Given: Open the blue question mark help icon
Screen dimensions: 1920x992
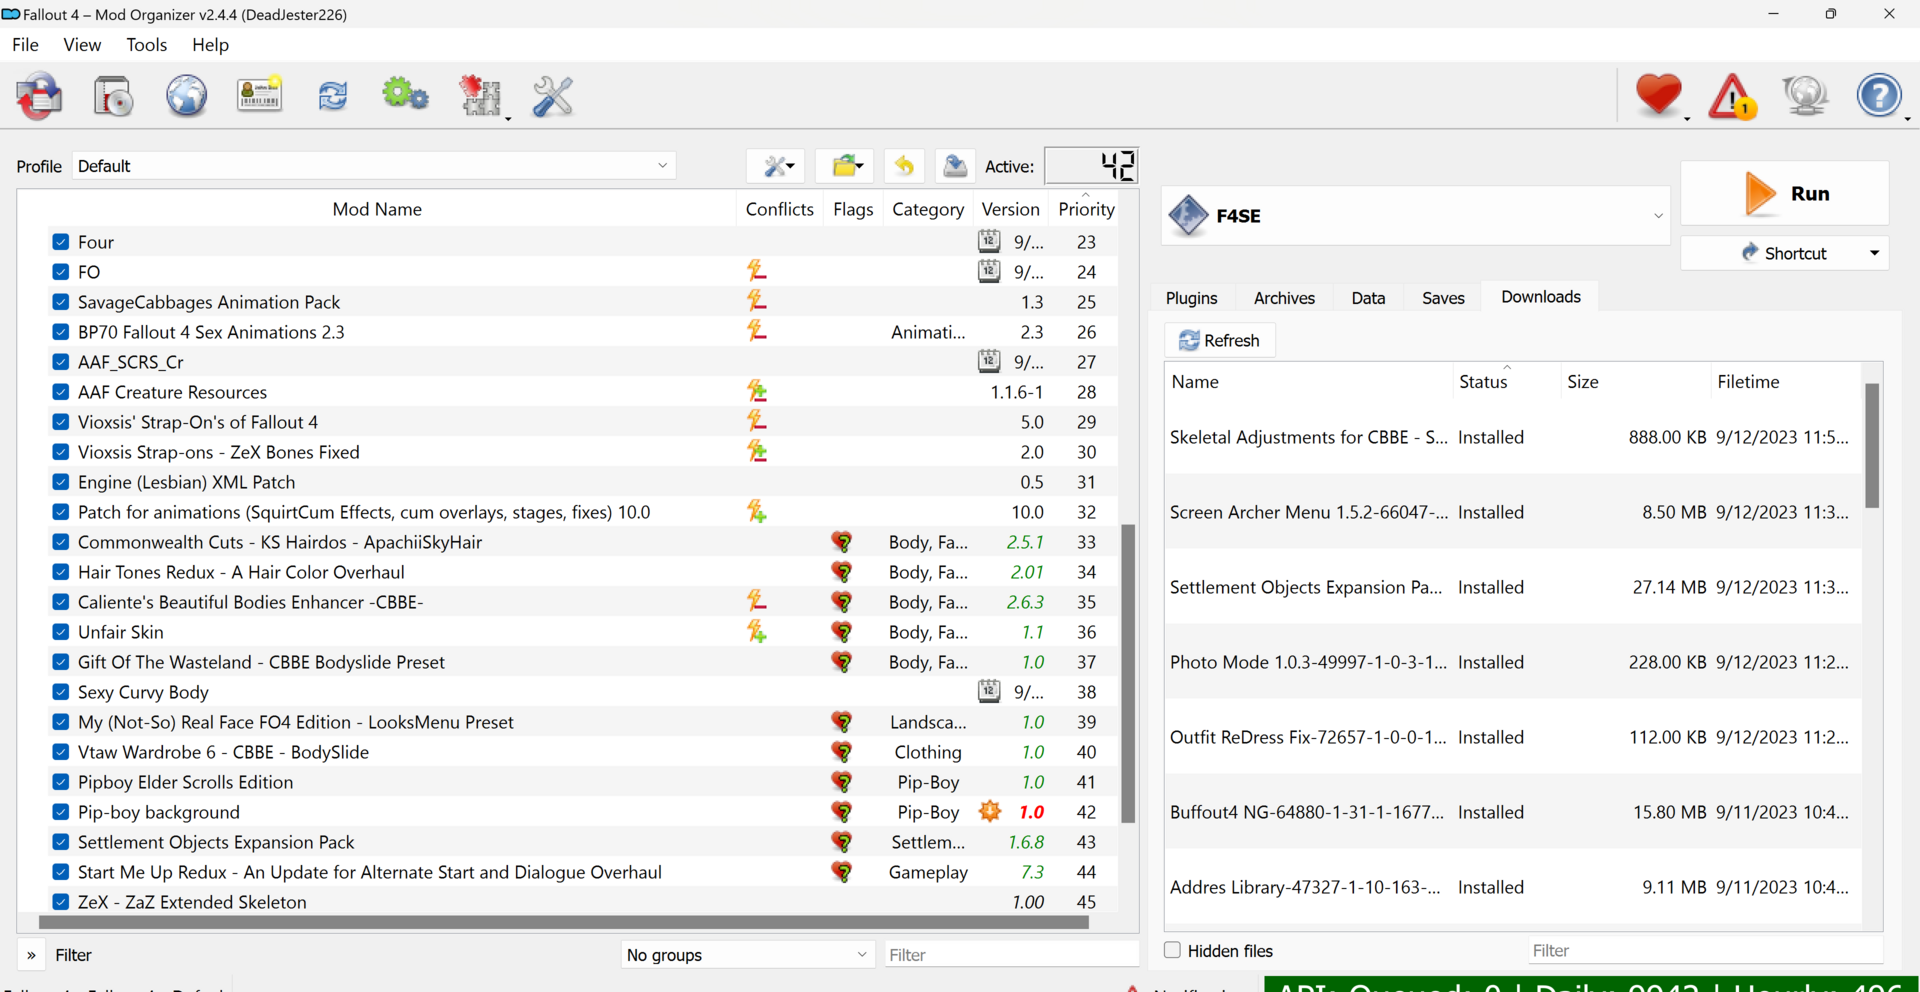Looking at the screenshot, I should pos(1880,96).
